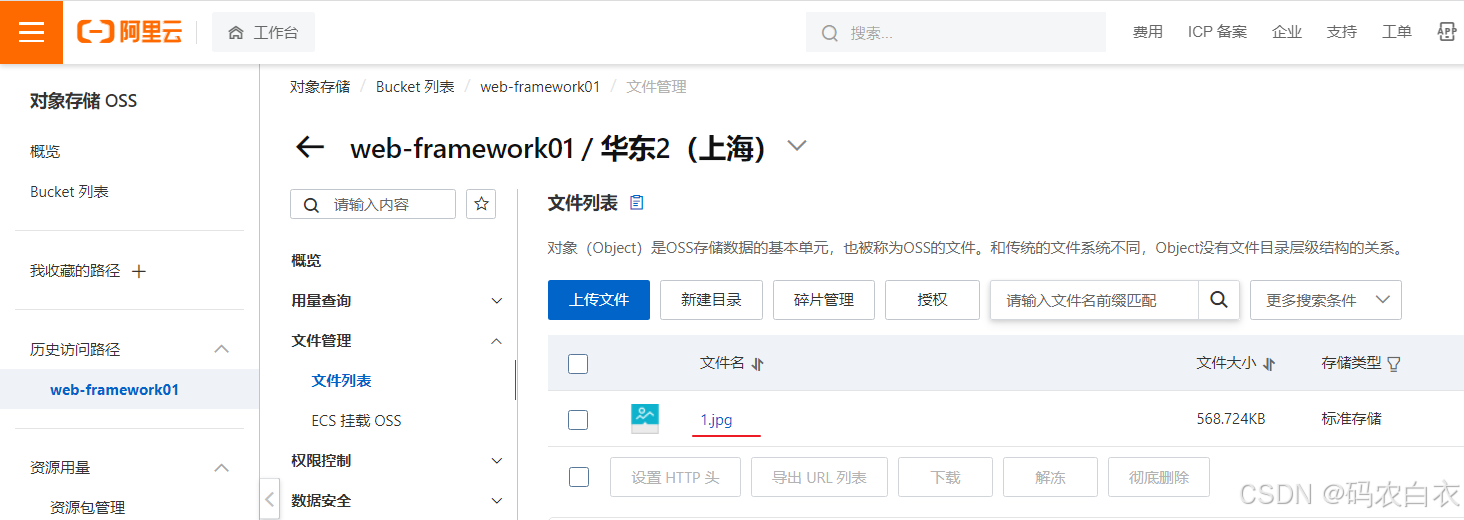The image size is (1464, 520).
Task: Click the 新建目录 button
Action: (x=711, y=300)
